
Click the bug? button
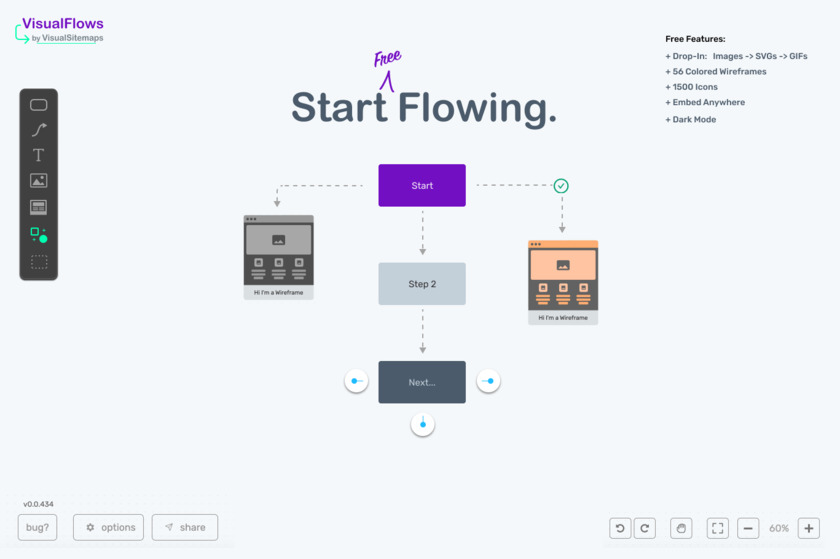tap(38, 527)
